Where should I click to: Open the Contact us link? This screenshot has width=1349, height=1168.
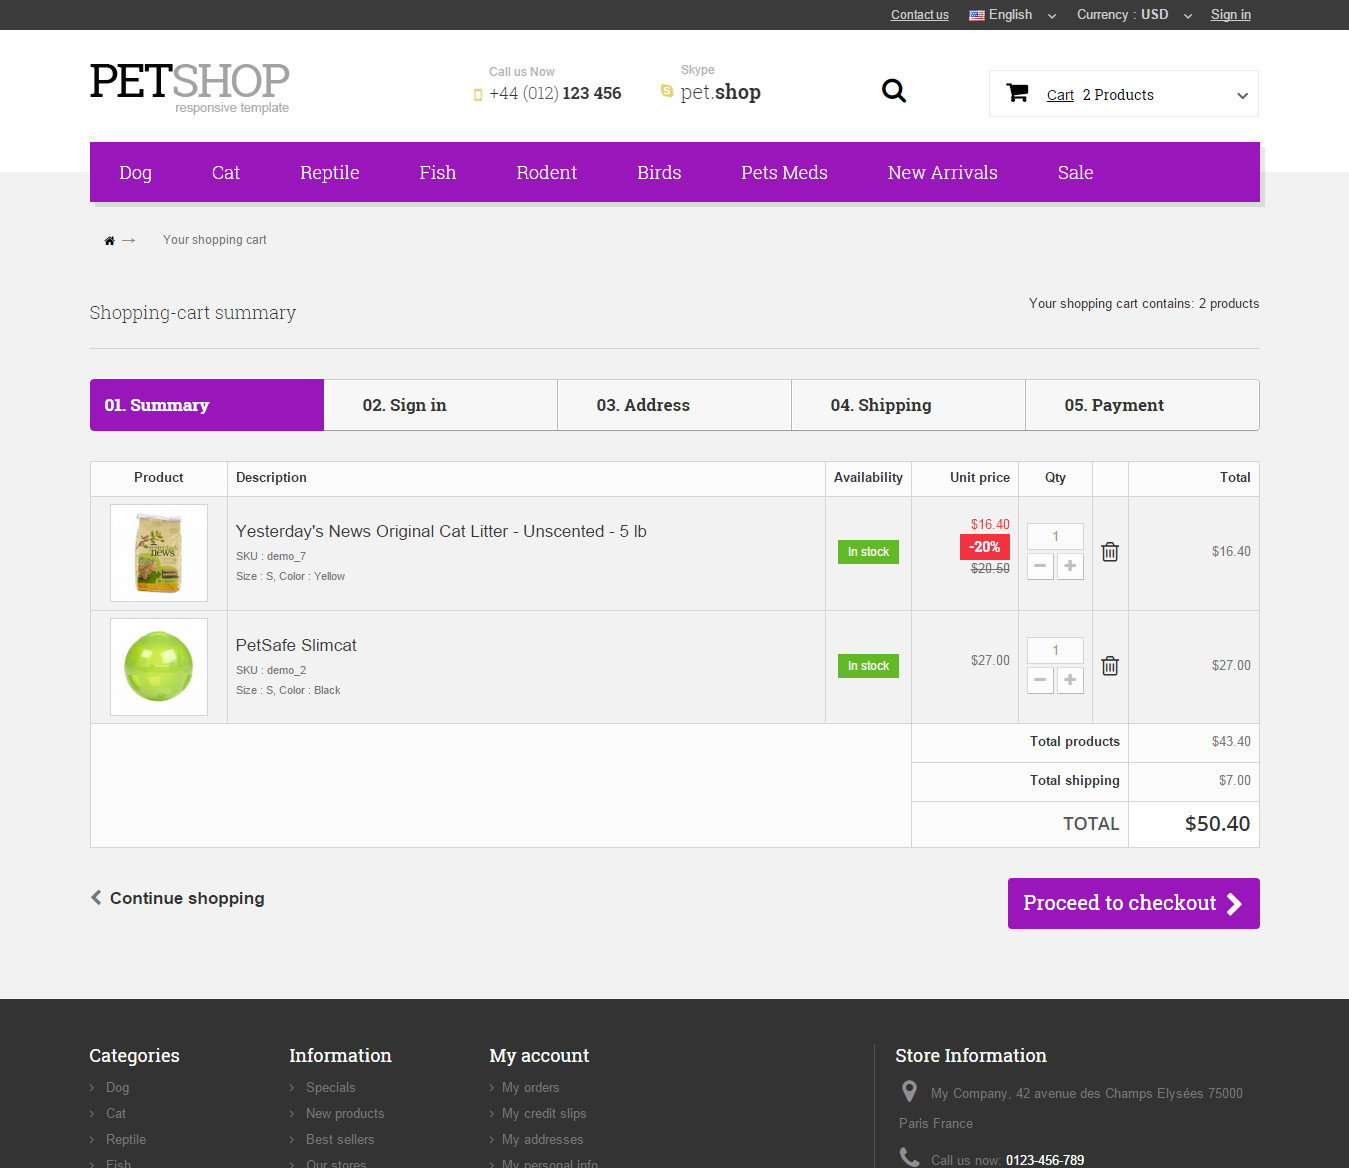coord(919,15)
